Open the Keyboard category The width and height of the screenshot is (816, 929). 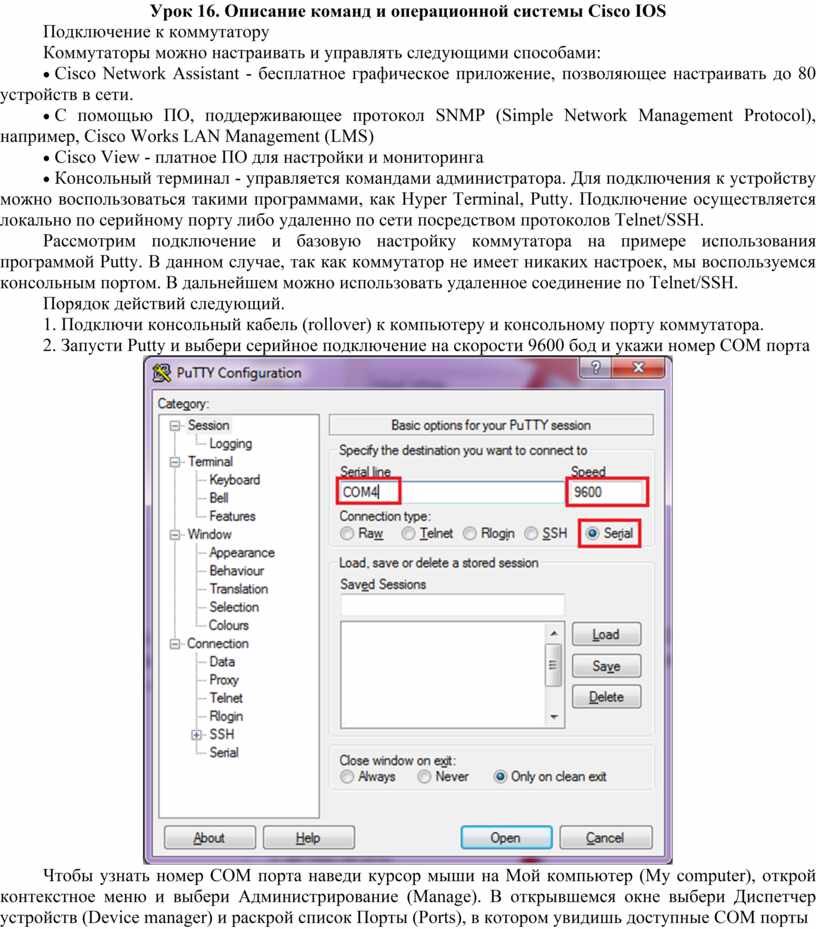pos(235,480)
